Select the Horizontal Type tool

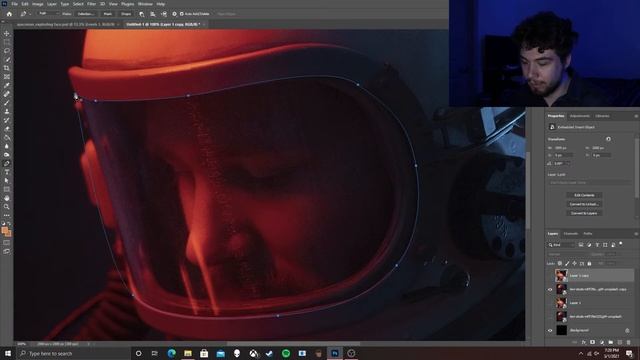(x=7, y=172)
